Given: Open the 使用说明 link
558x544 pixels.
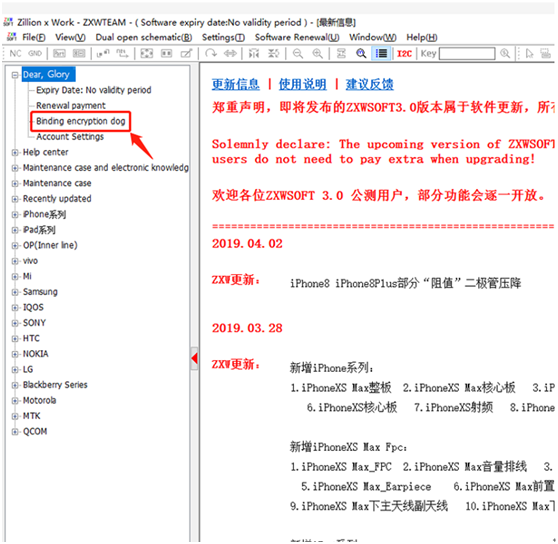Looking at the screenshot, I should point(302,84).
